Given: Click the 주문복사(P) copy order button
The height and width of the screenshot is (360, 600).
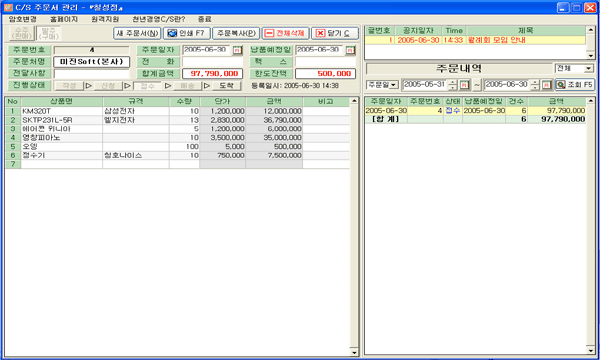Looking at the screenshot, I should click(x=236, y=33).
